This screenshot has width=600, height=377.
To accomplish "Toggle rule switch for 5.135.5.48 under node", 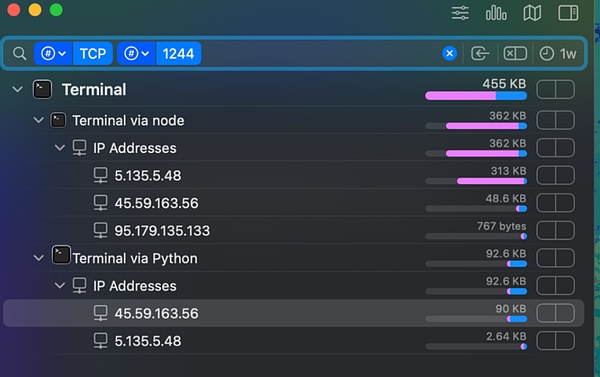I will pos(555,175).
